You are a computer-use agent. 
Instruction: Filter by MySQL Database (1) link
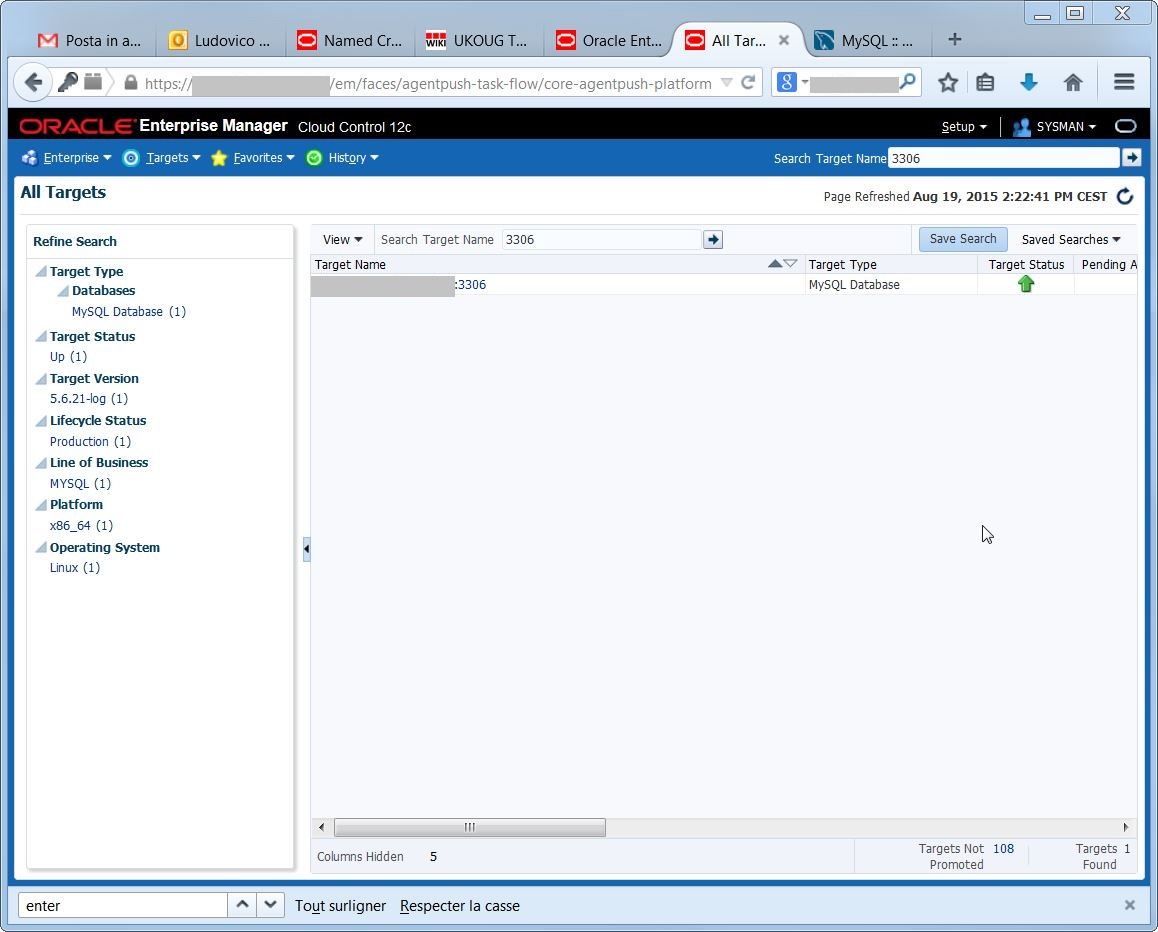click(x=129, y=312)
